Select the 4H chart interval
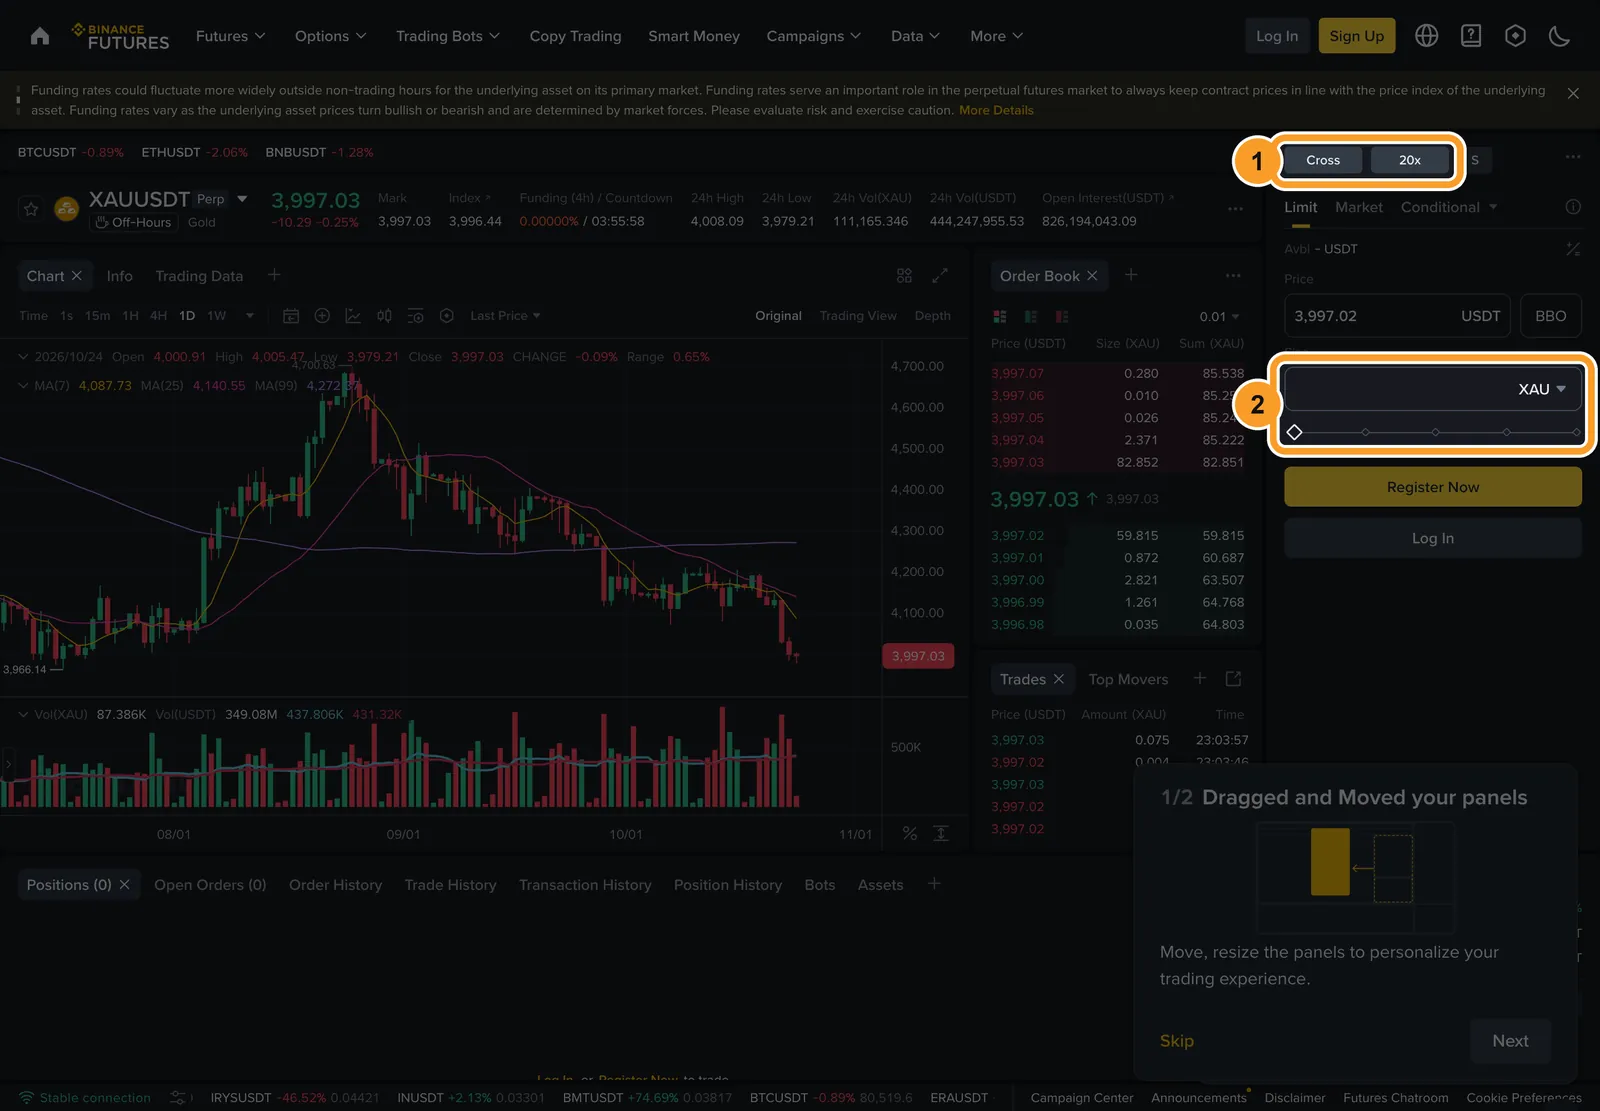This screenshot has width=1600, height=1111. [x=158, y=316]
